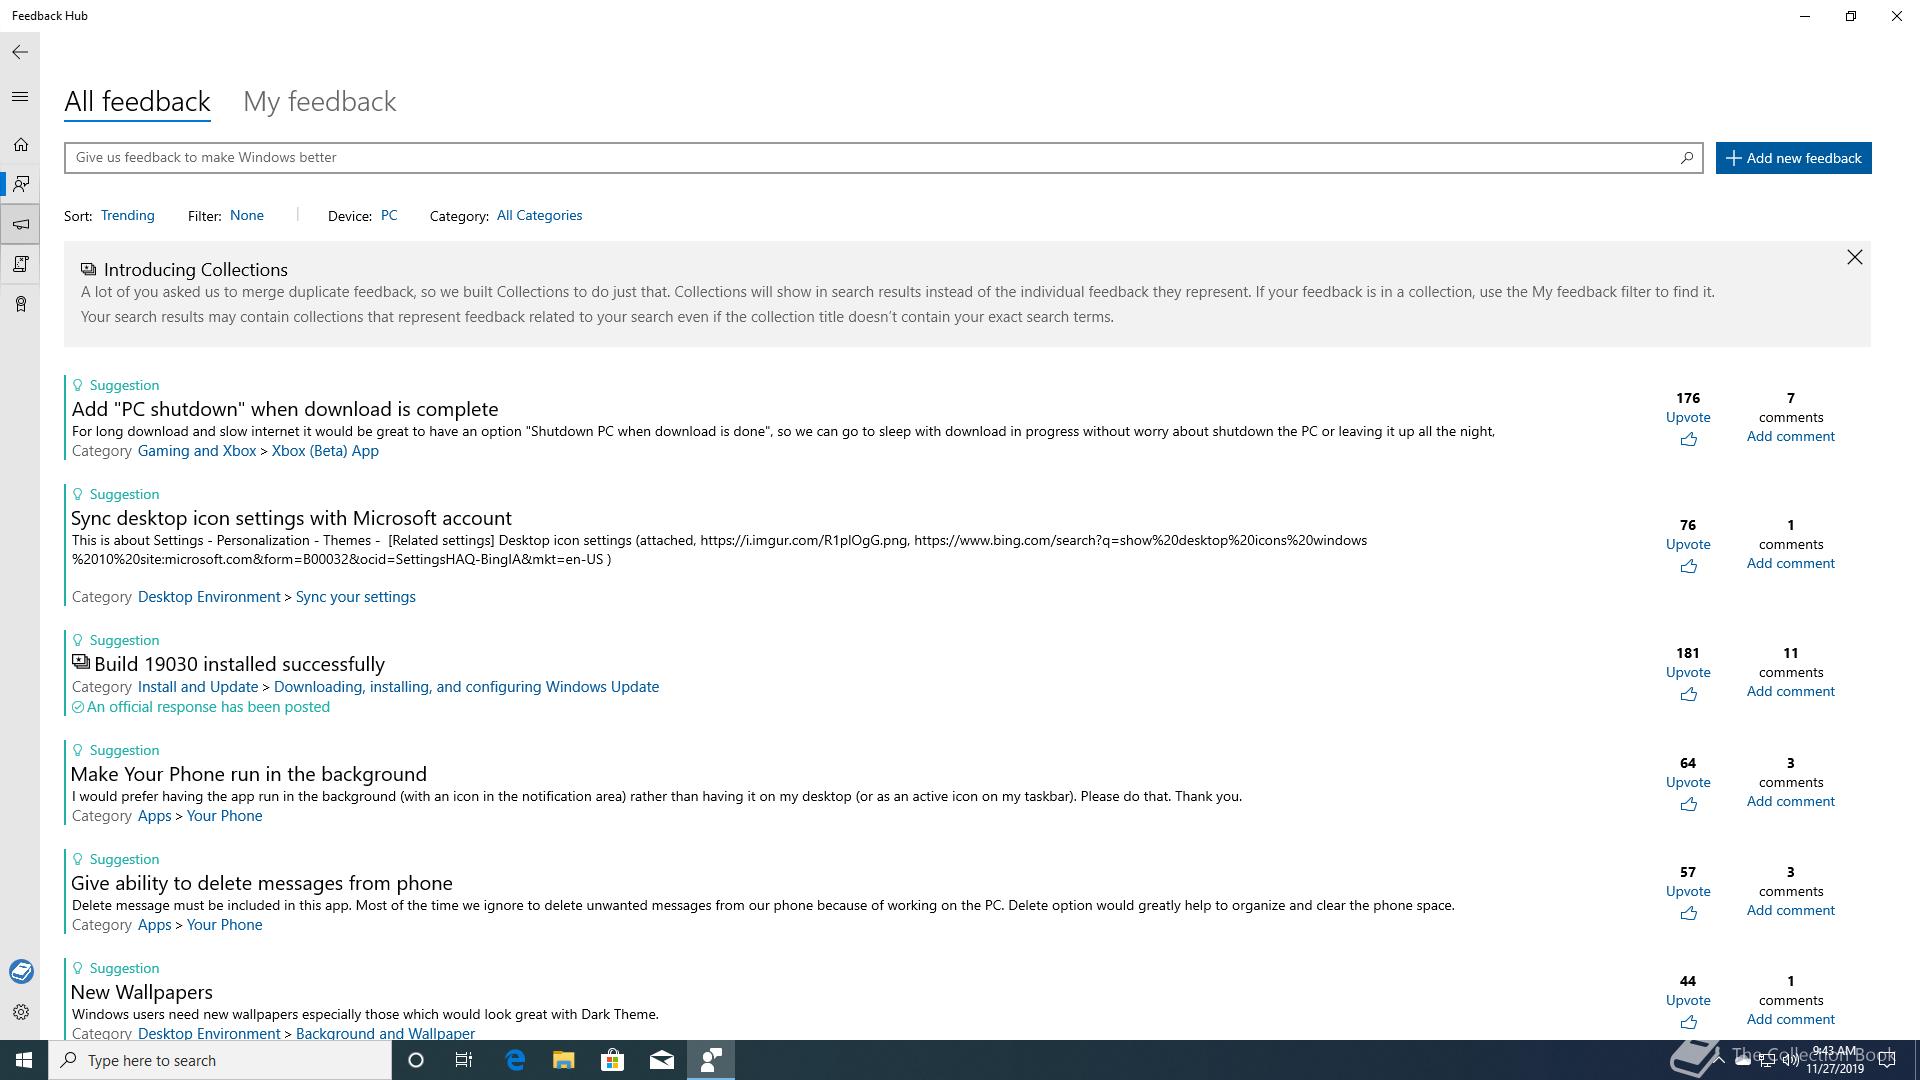Upvote thumb icon for New Wallpapers
Screen dimensions: 1920x1080
coord(1688,1022)
